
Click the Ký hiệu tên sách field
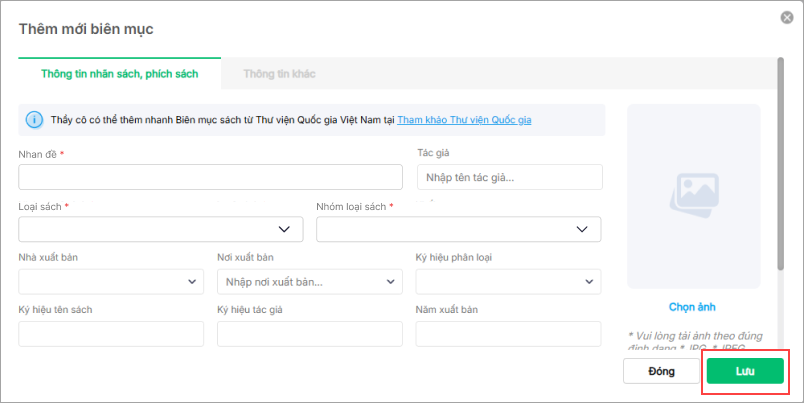coord(111,334)
